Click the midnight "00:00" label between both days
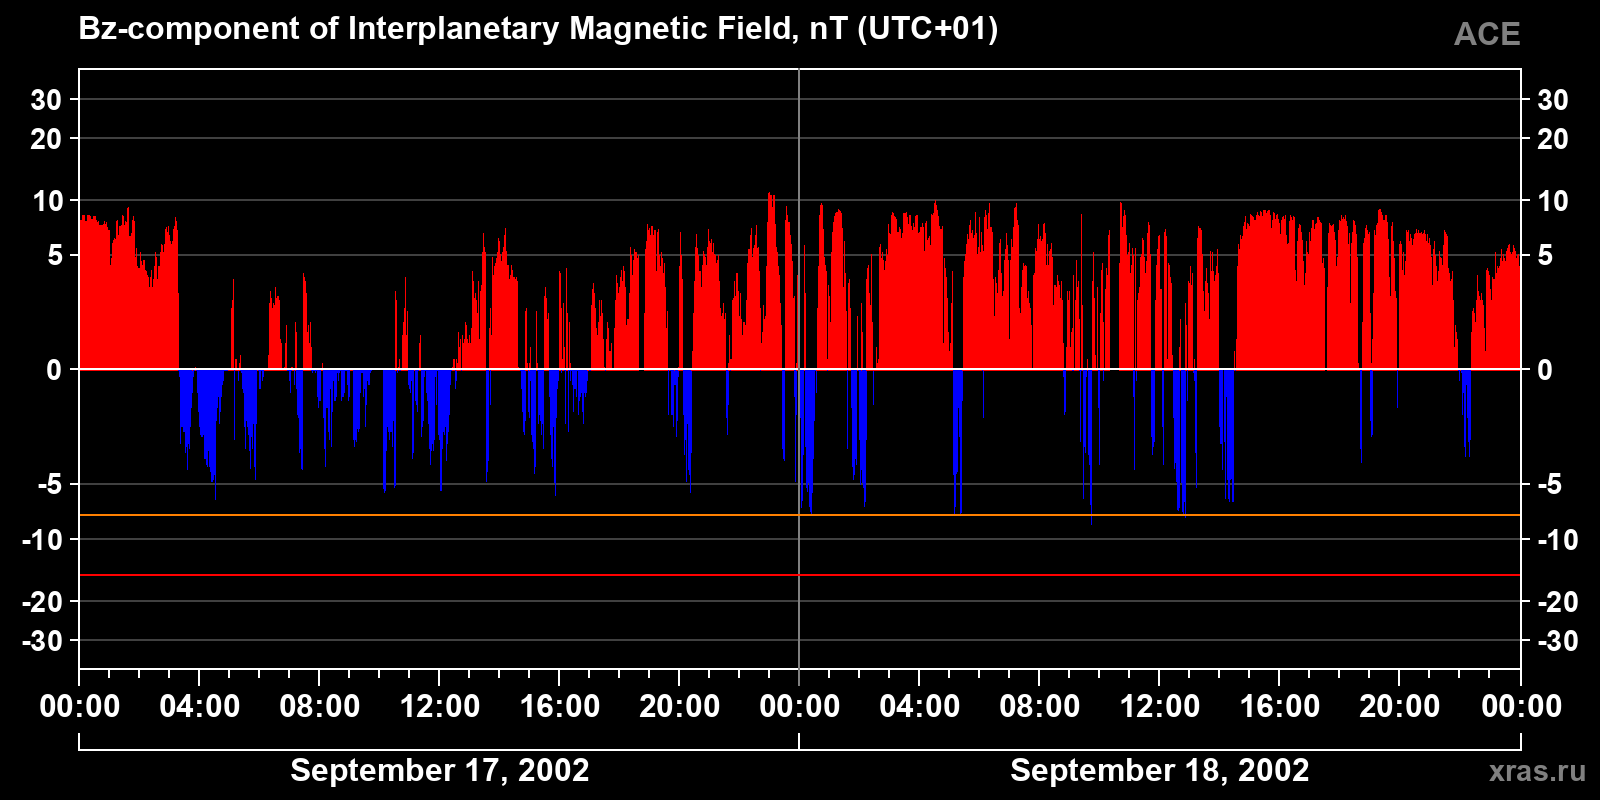The width and height of the screenshot is (1600, 800). pos(800,706)
